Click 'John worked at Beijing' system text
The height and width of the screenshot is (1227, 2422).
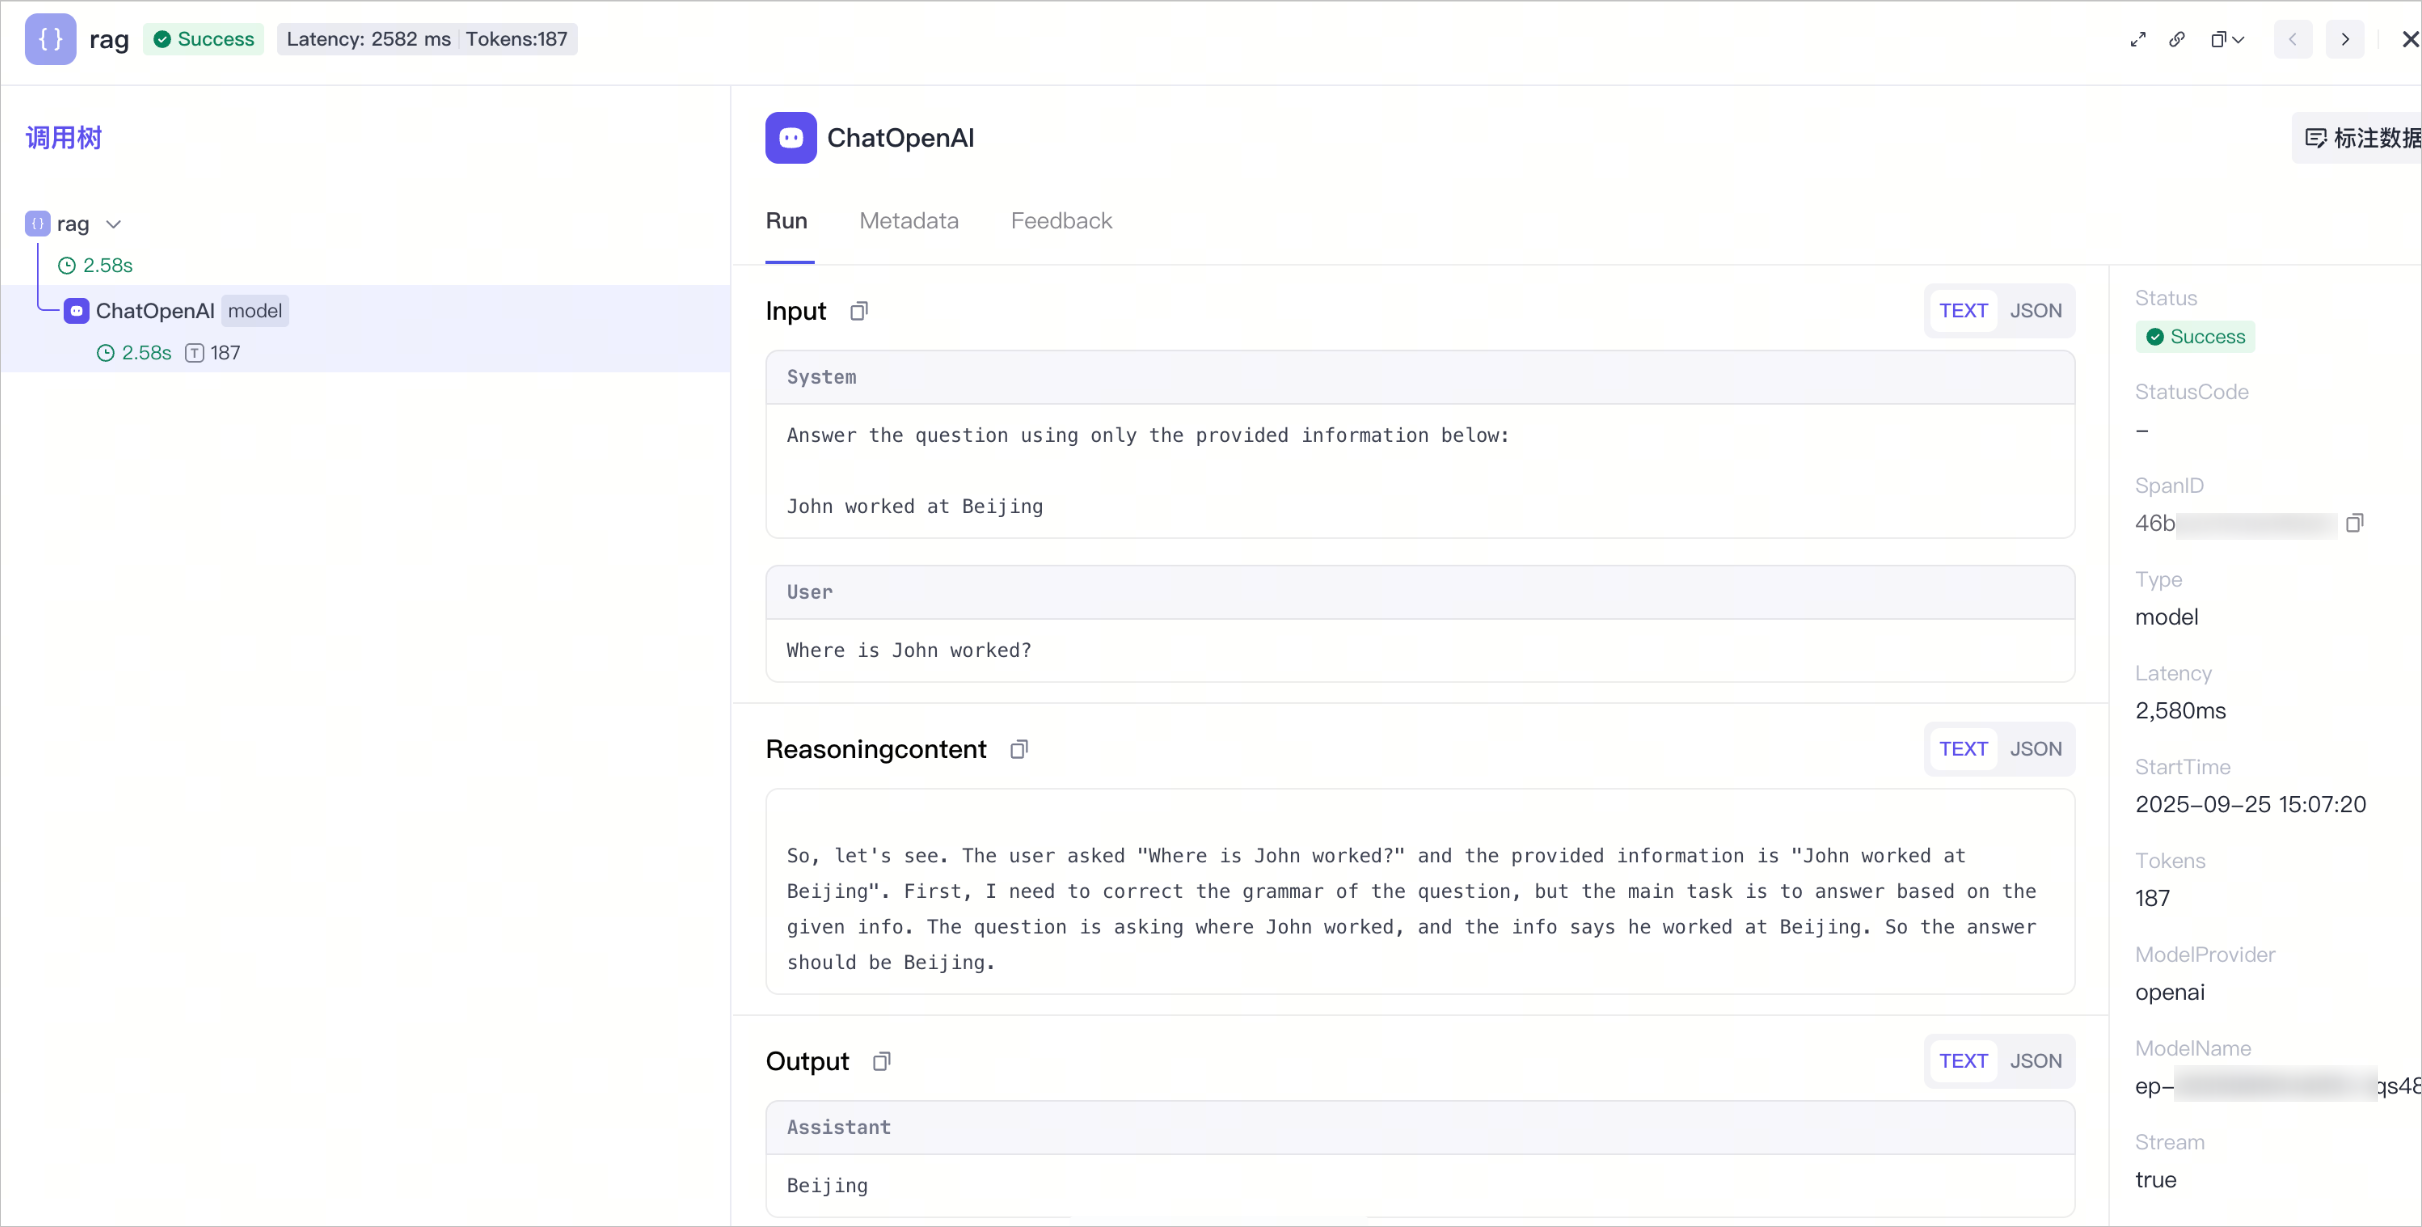coord(915,507)
